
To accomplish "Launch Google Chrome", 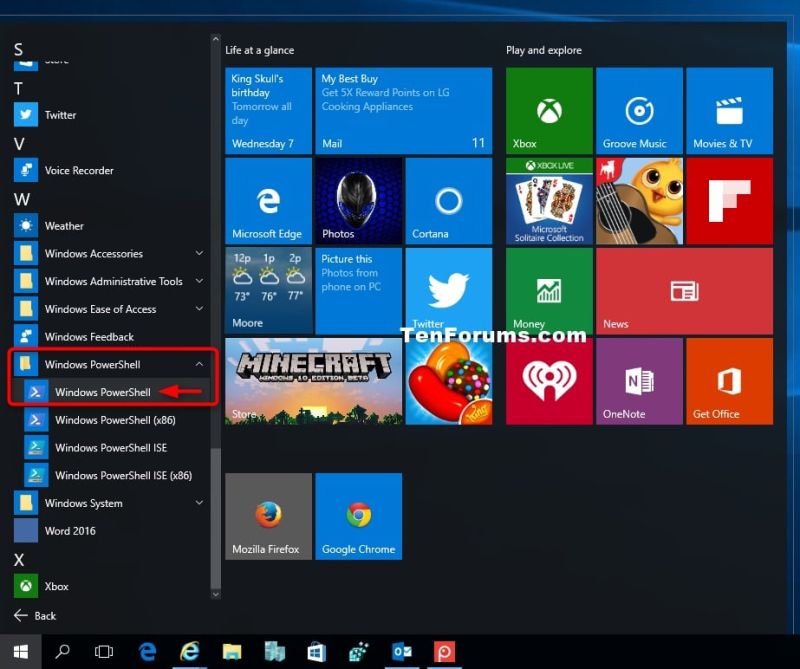I will [358, 515].
